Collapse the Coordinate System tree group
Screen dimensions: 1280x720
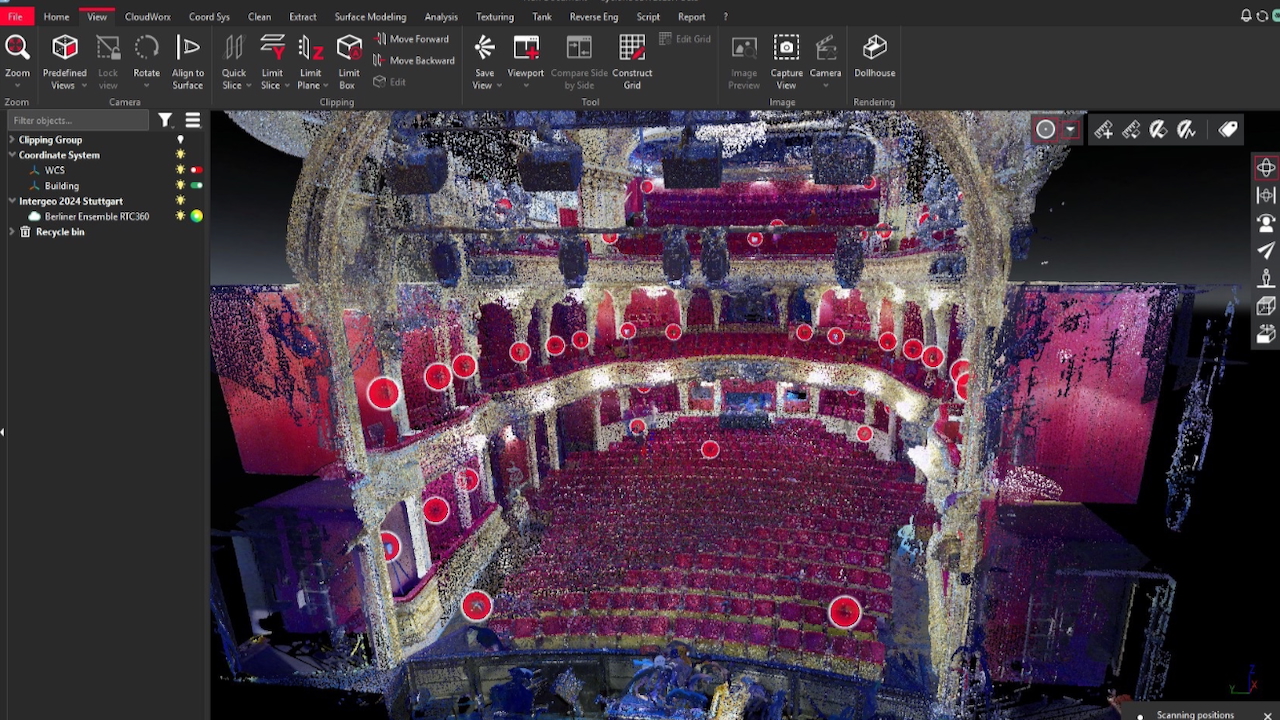coord(12,155)
